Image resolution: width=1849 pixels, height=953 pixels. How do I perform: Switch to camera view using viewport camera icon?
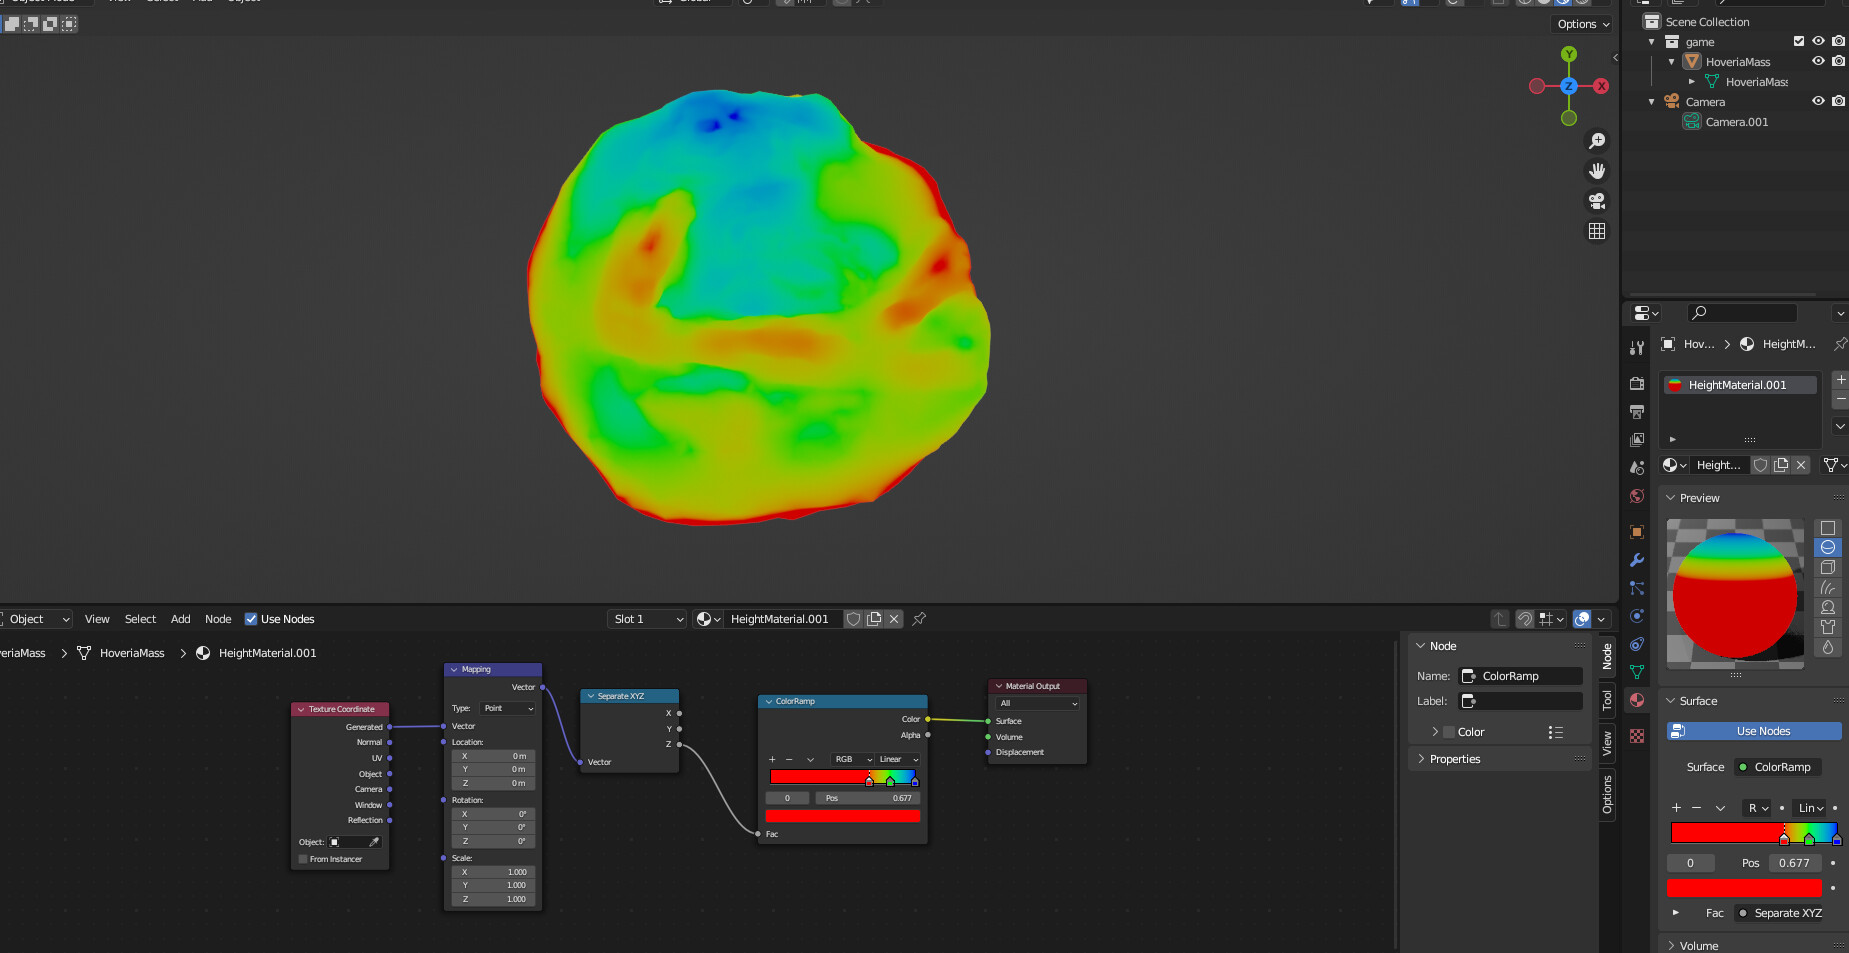pyautogui.click(x=1597, y=201)
